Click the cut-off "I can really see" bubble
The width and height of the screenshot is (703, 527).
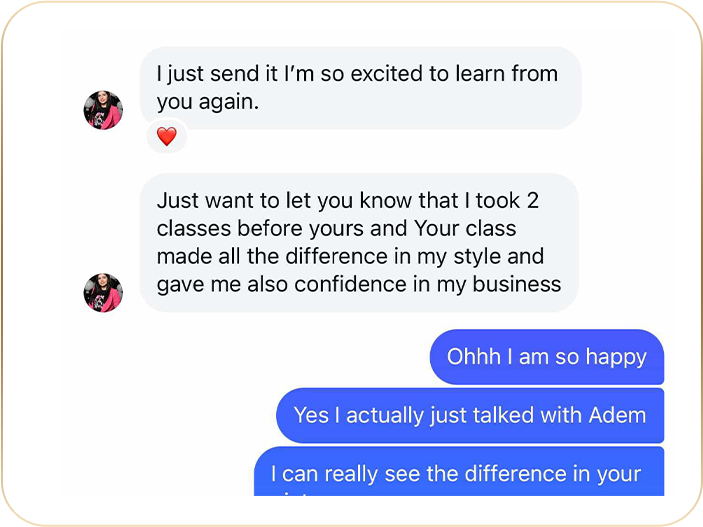tap(459, 471)
